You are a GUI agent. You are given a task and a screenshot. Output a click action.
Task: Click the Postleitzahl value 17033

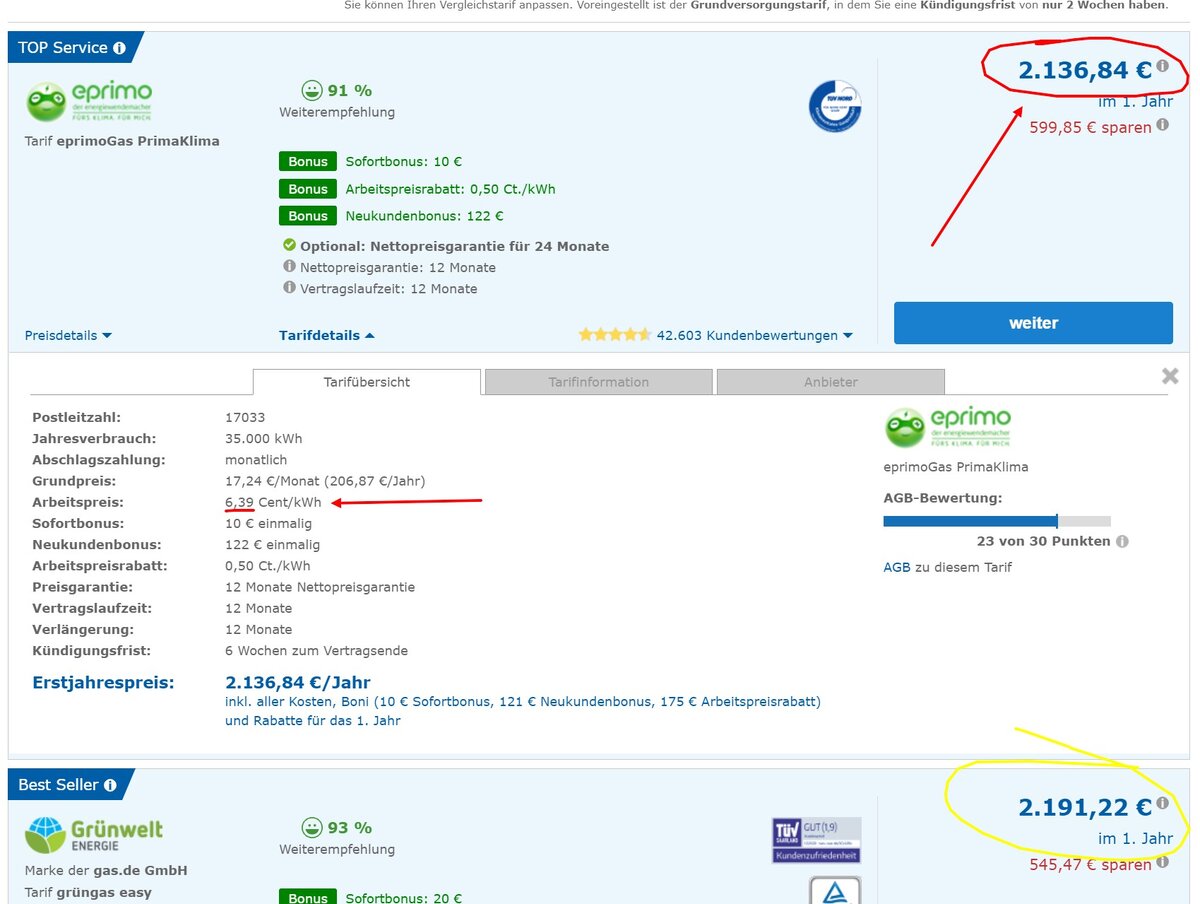click(x=245, y=417)
